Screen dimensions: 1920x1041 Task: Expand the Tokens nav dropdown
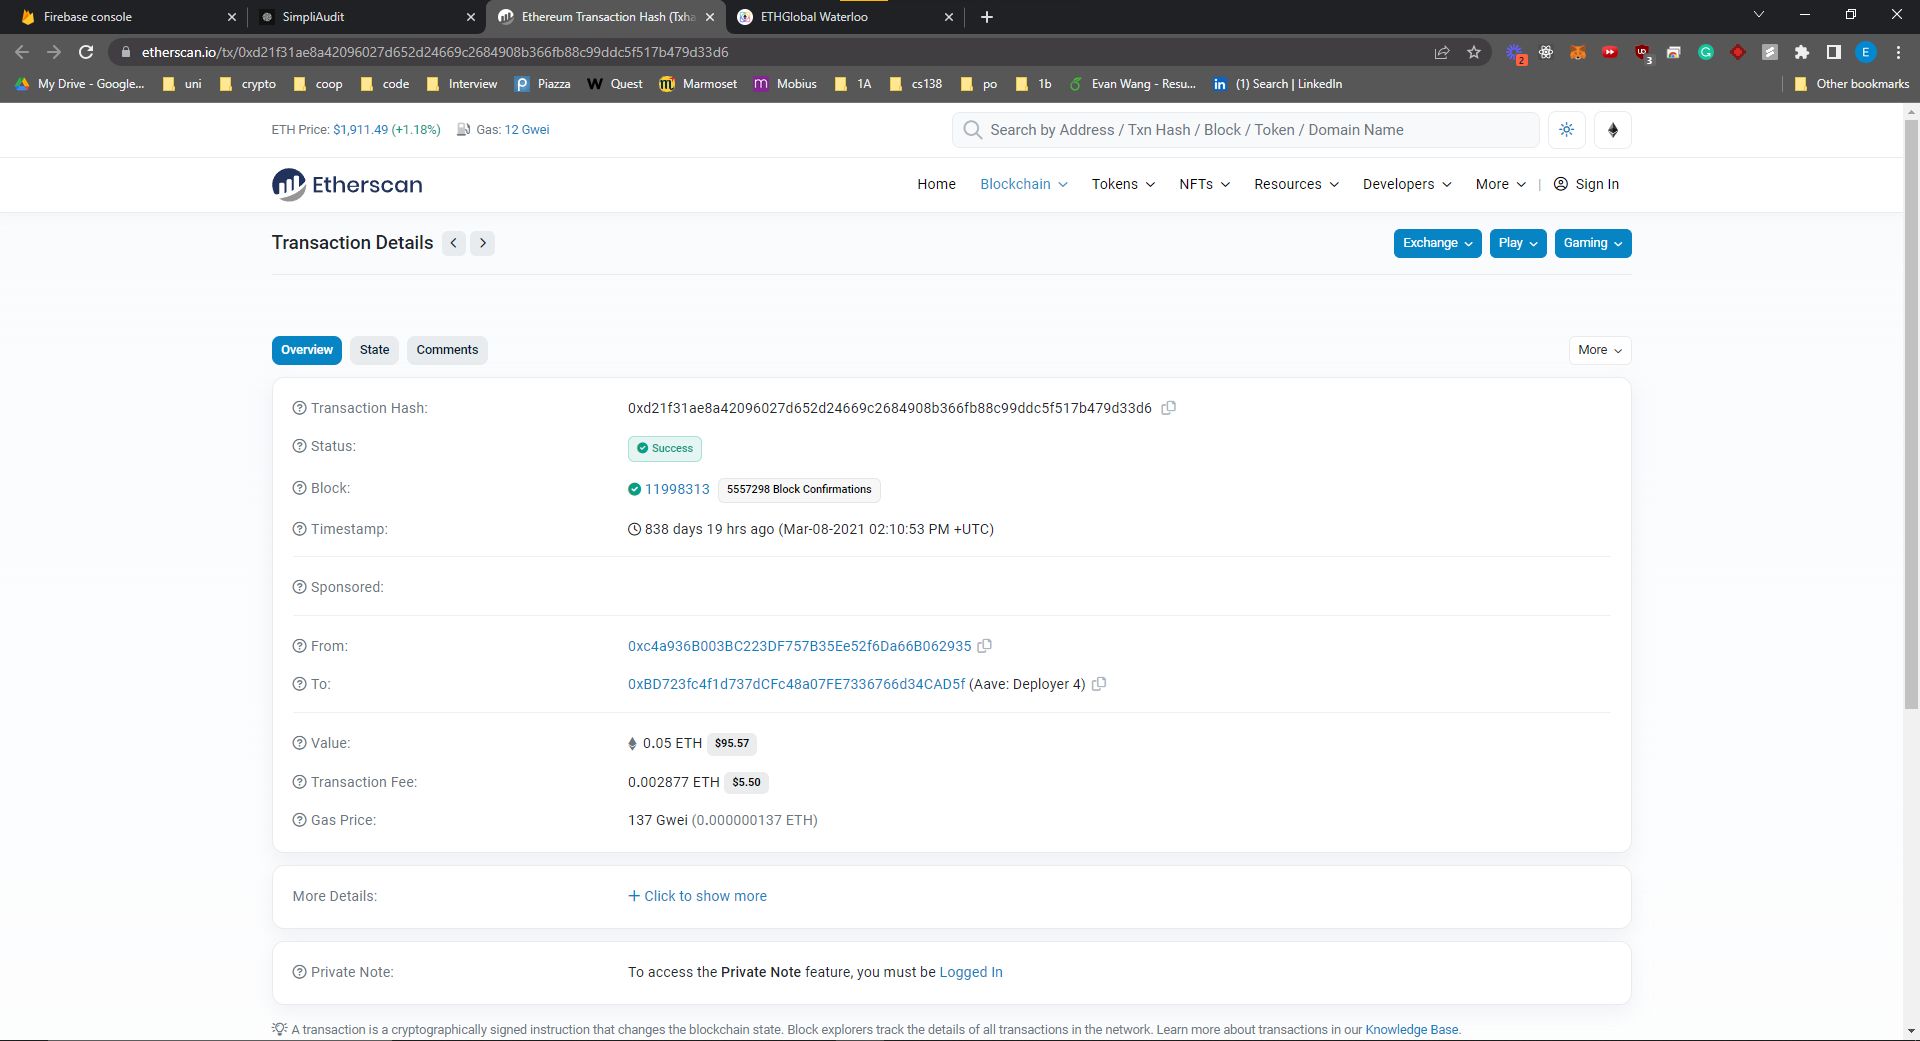pyautogui.click(x=1123, y=184)
